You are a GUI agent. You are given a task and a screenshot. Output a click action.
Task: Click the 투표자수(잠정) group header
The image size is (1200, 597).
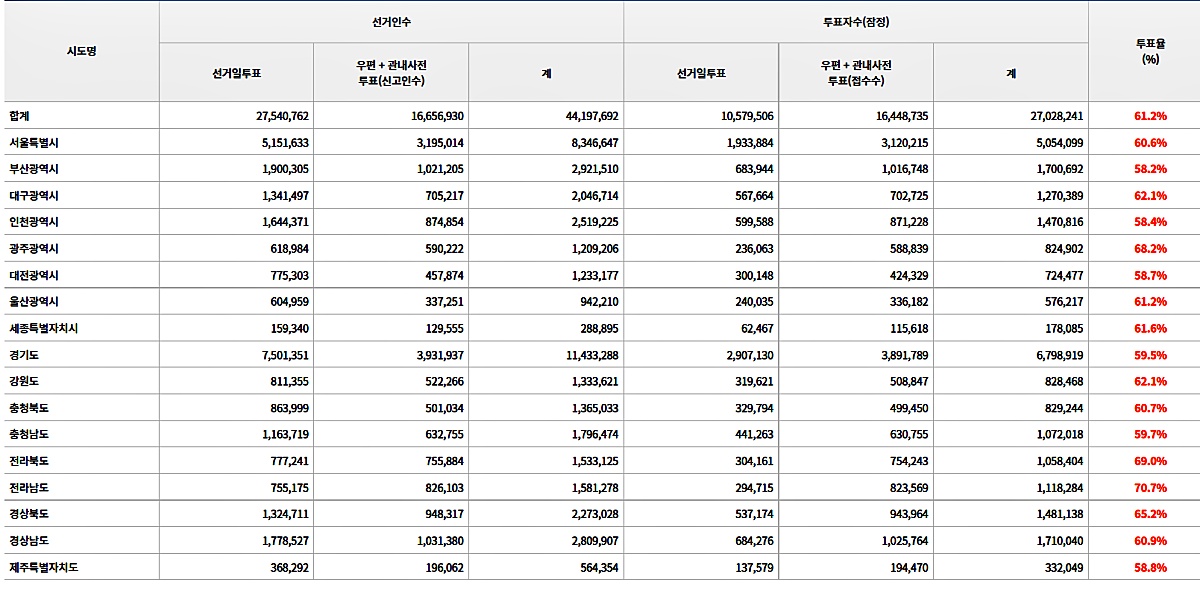pyautogui.click(x=855, y=21)
